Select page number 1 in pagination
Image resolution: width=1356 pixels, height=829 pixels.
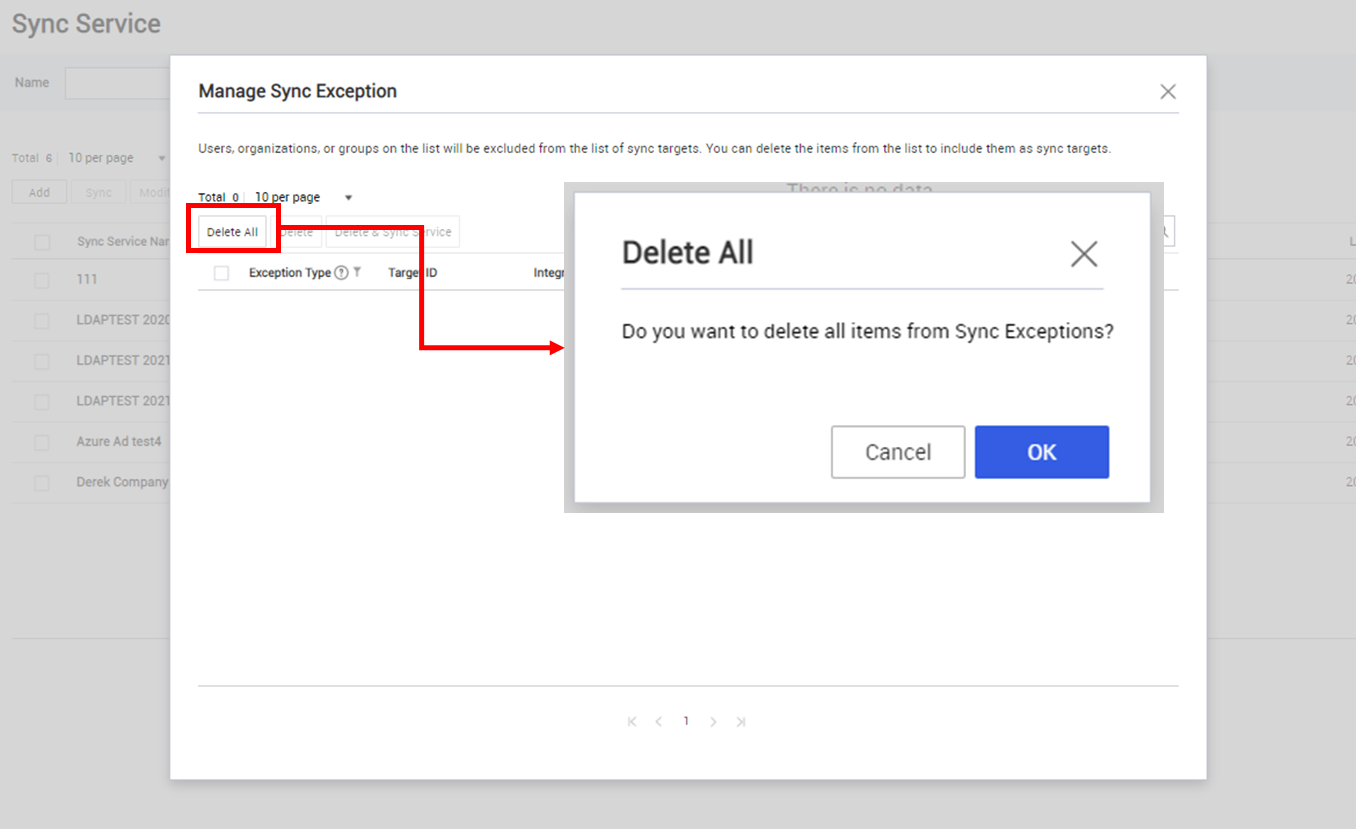point(686,721)
